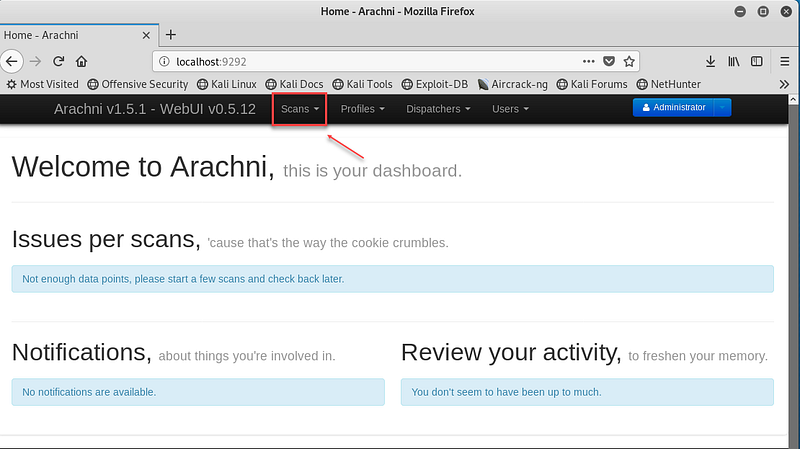Click 'You don't seem to have been up to much.' text

507,392
